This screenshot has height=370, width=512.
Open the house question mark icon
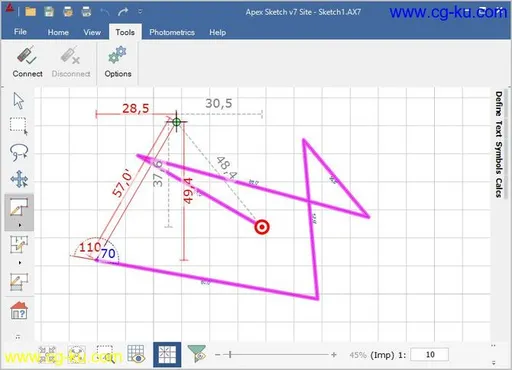(x=19, y=310)
